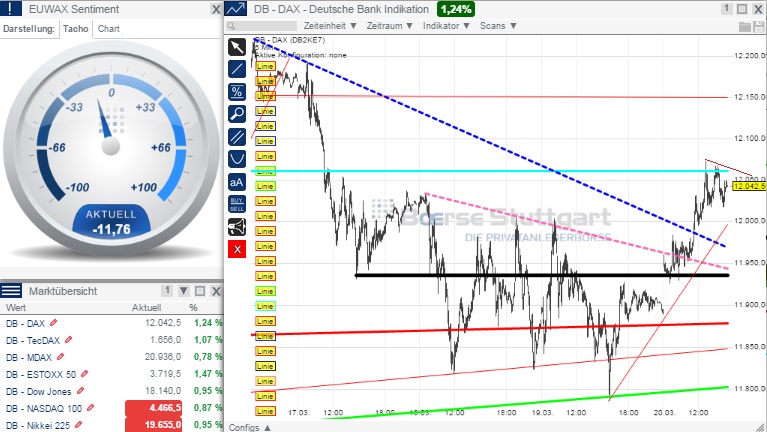Expand the Configs panel at chart bottom
The width and height of the screenshot is (767, 432).
point(249,427)
